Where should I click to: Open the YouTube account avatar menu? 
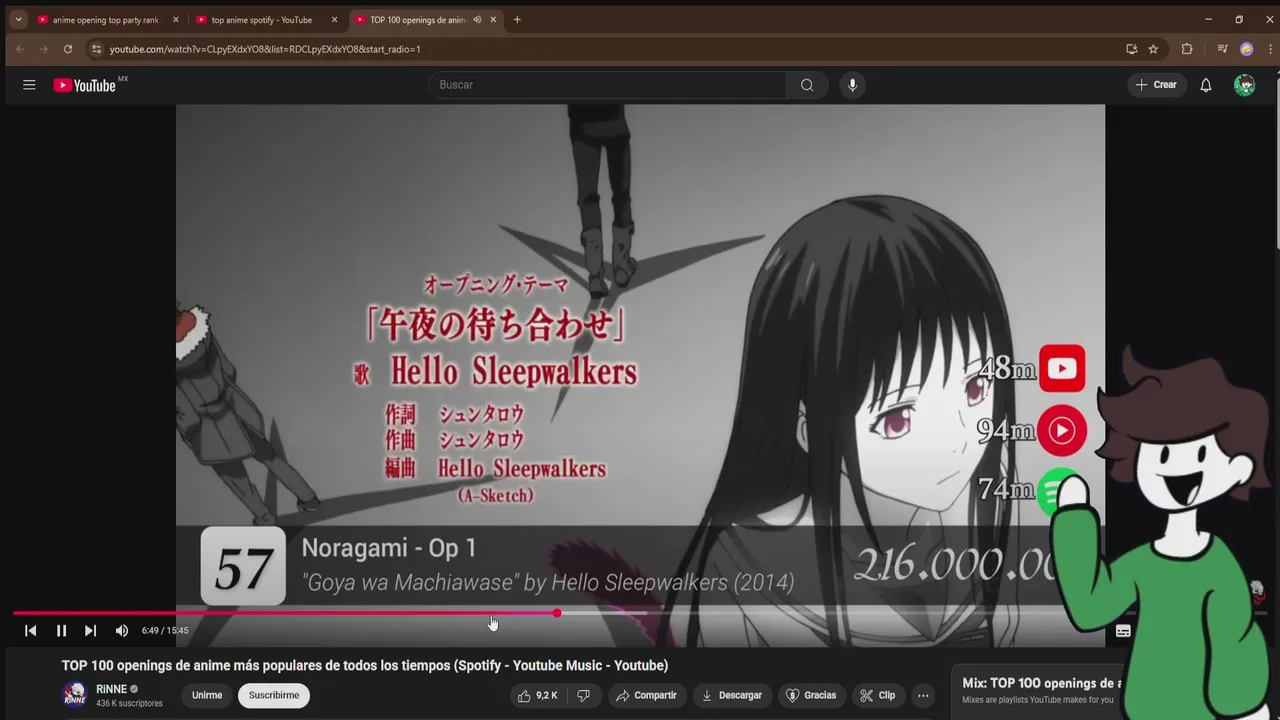(x=1244, y=85)
